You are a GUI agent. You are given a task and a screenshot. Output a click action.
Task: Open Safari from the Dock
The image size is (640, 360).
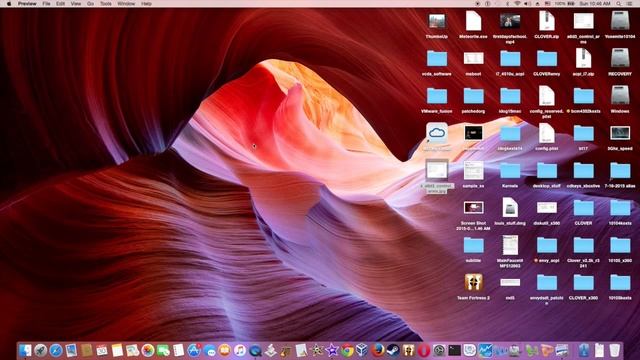click(x=56, y=350)
